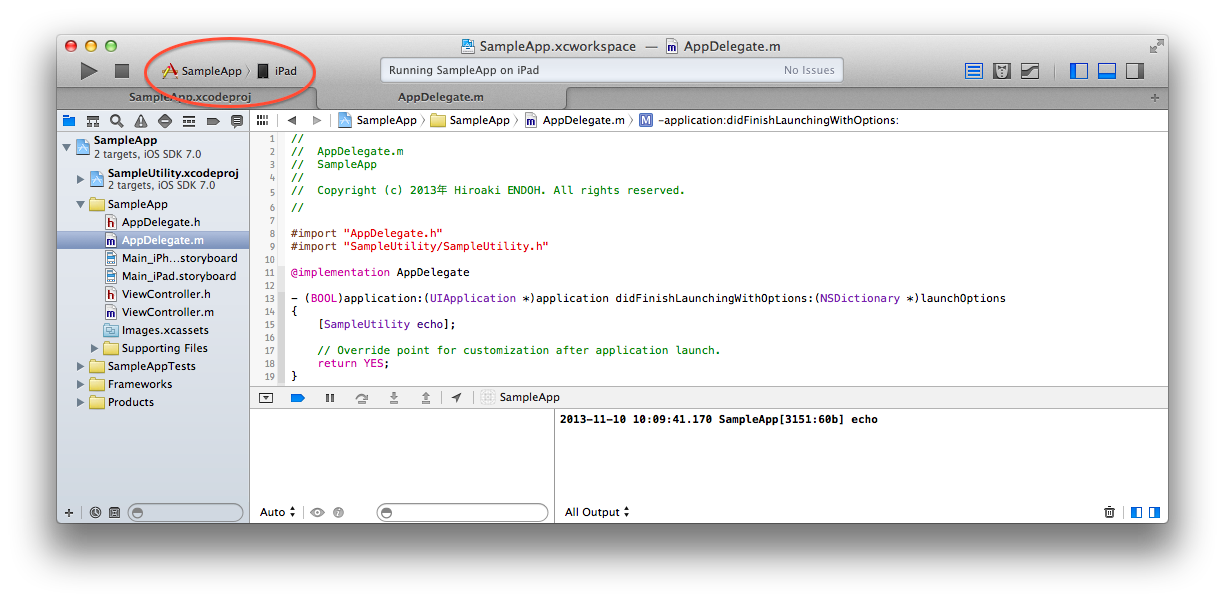This screenshot has height=602, width=1225.
Task: Open the Issue navigator warning icon
Action: click(x=141, y=121)
